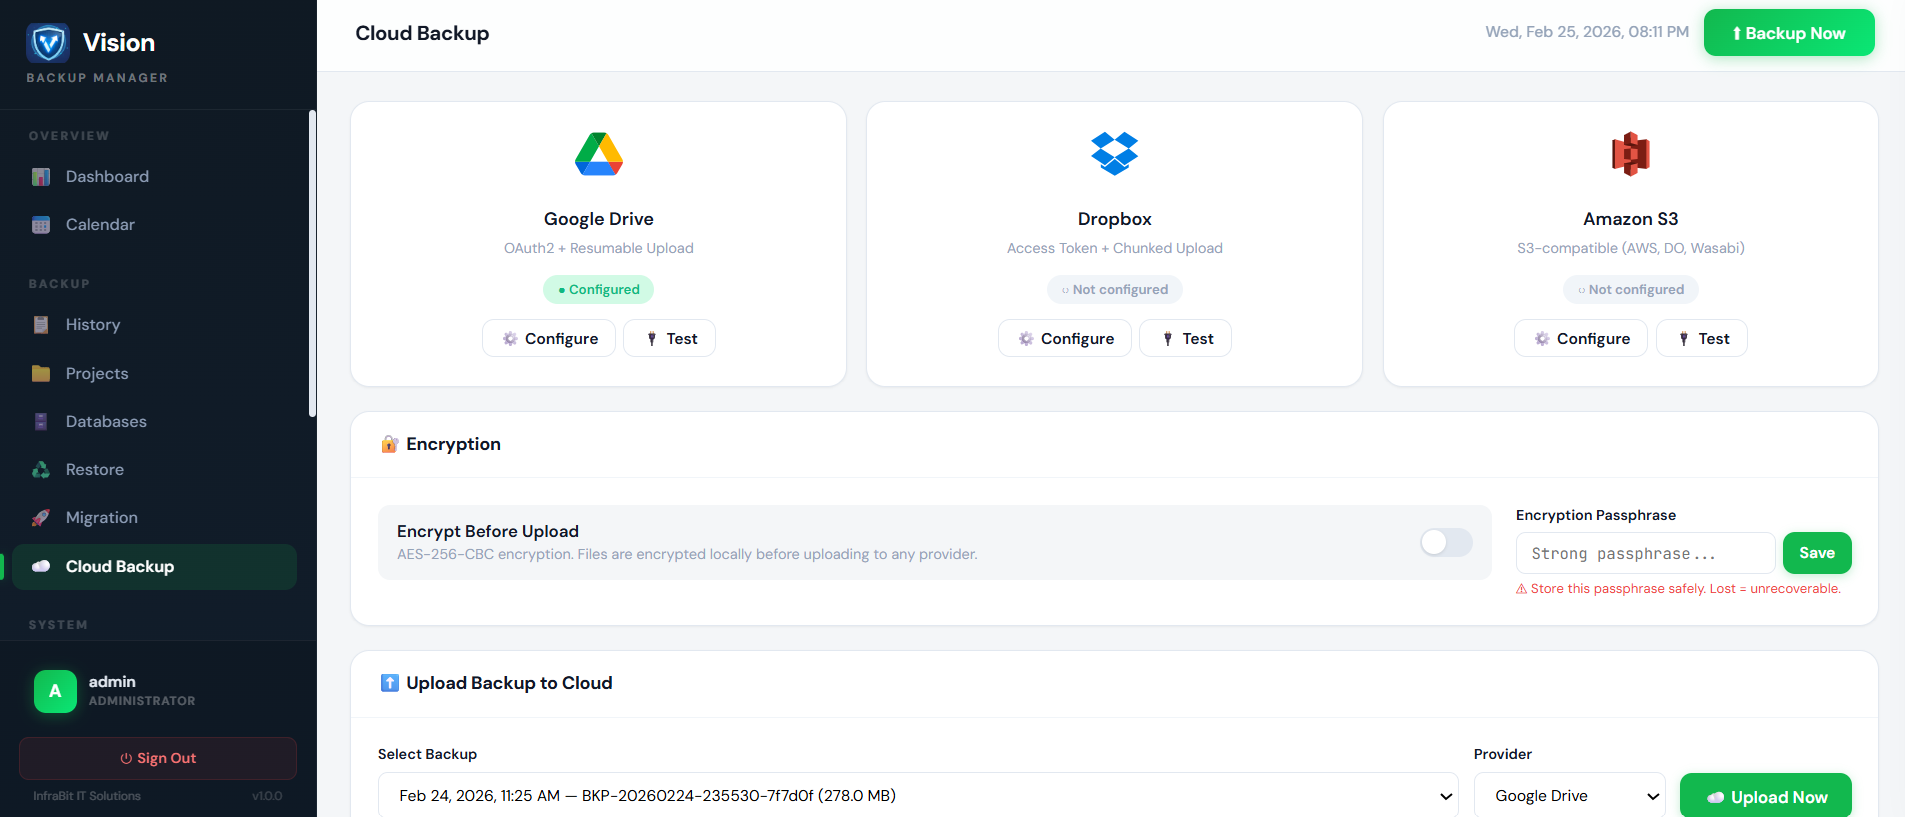This screenshot has width=1905, height=817.
Task: Click the plug icon in Google Drive Test button
Action: pyautogui.click(x=652, y=339)
